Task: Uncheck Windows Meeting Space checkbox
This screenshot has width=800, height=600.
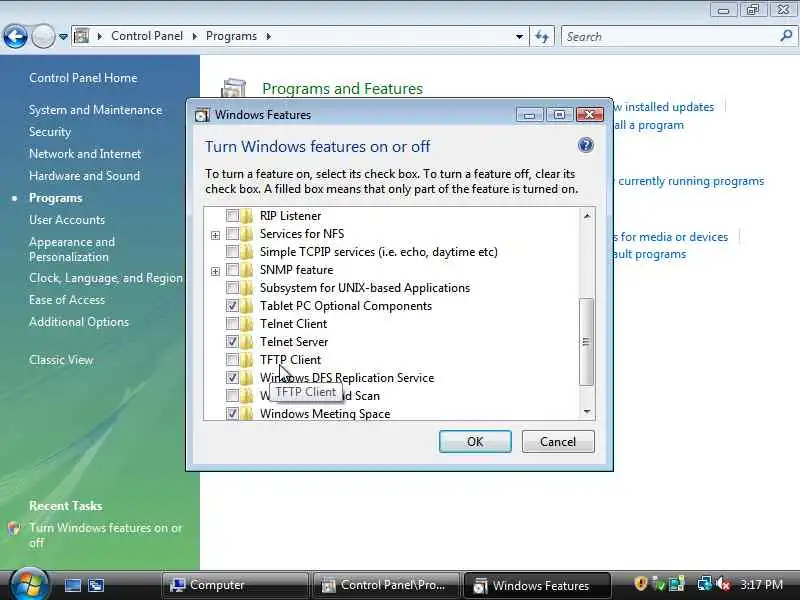Action: [232, 414]
